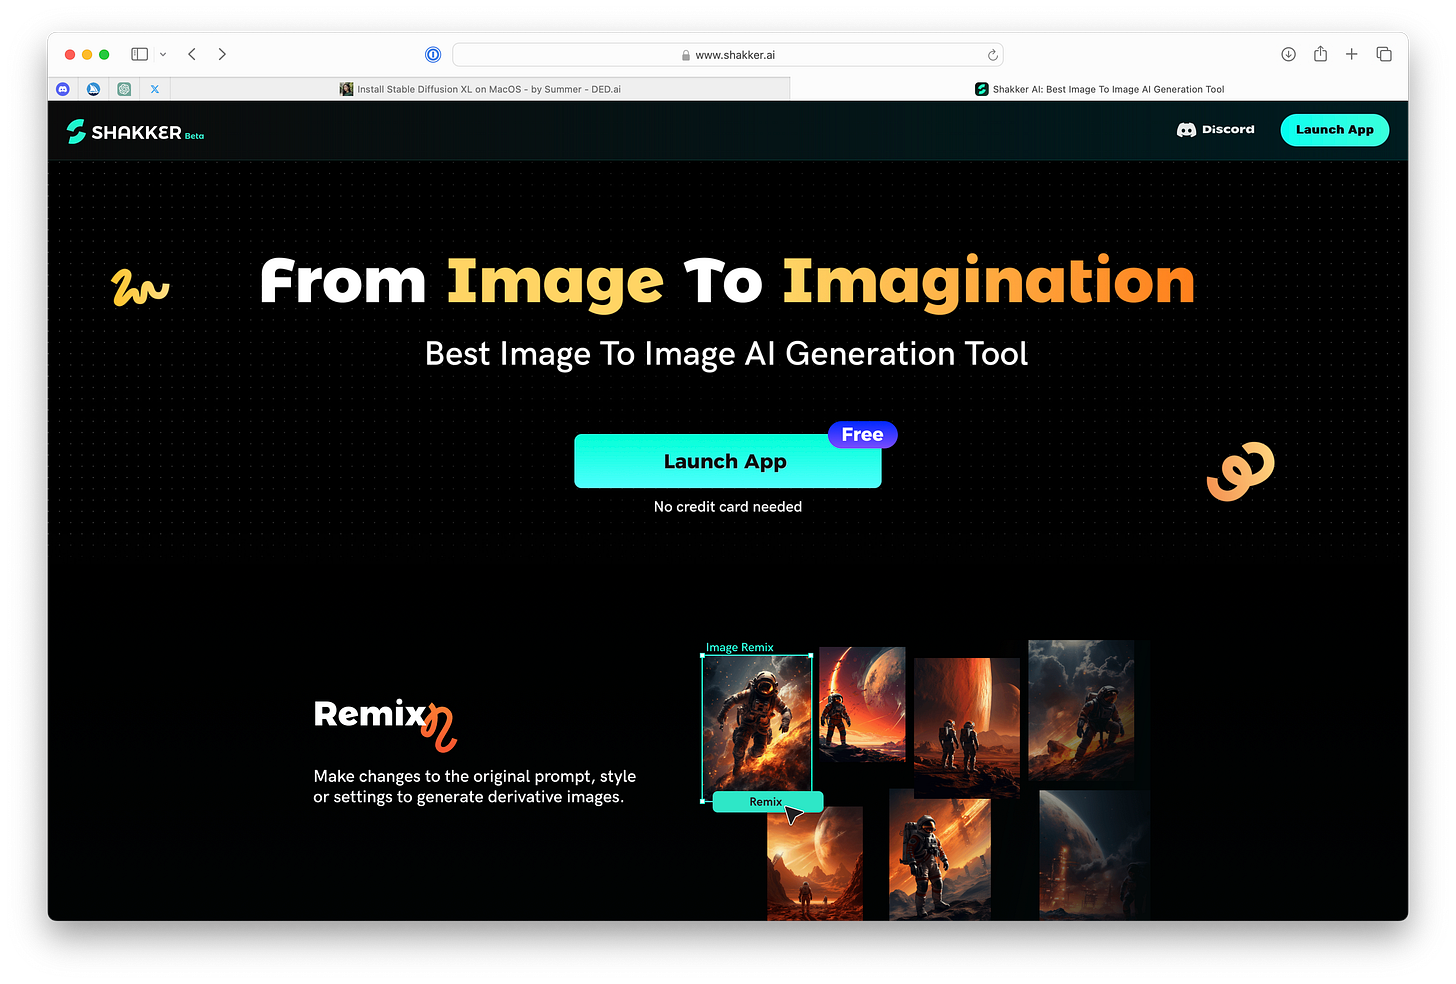The image size is (1456, 984).
Task: Open the astronaut with comet thumbnail
Action: pos(862,704)
